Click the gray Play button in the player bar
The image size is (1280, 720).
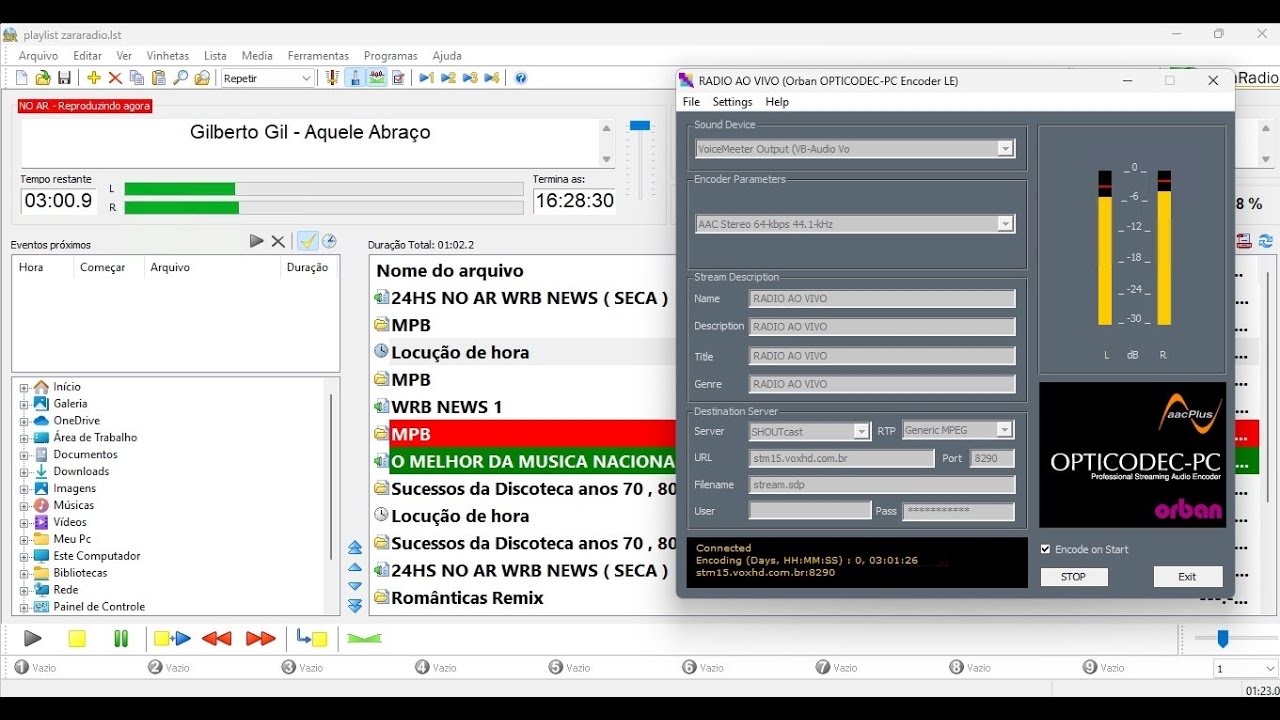(x=32, y=639)
